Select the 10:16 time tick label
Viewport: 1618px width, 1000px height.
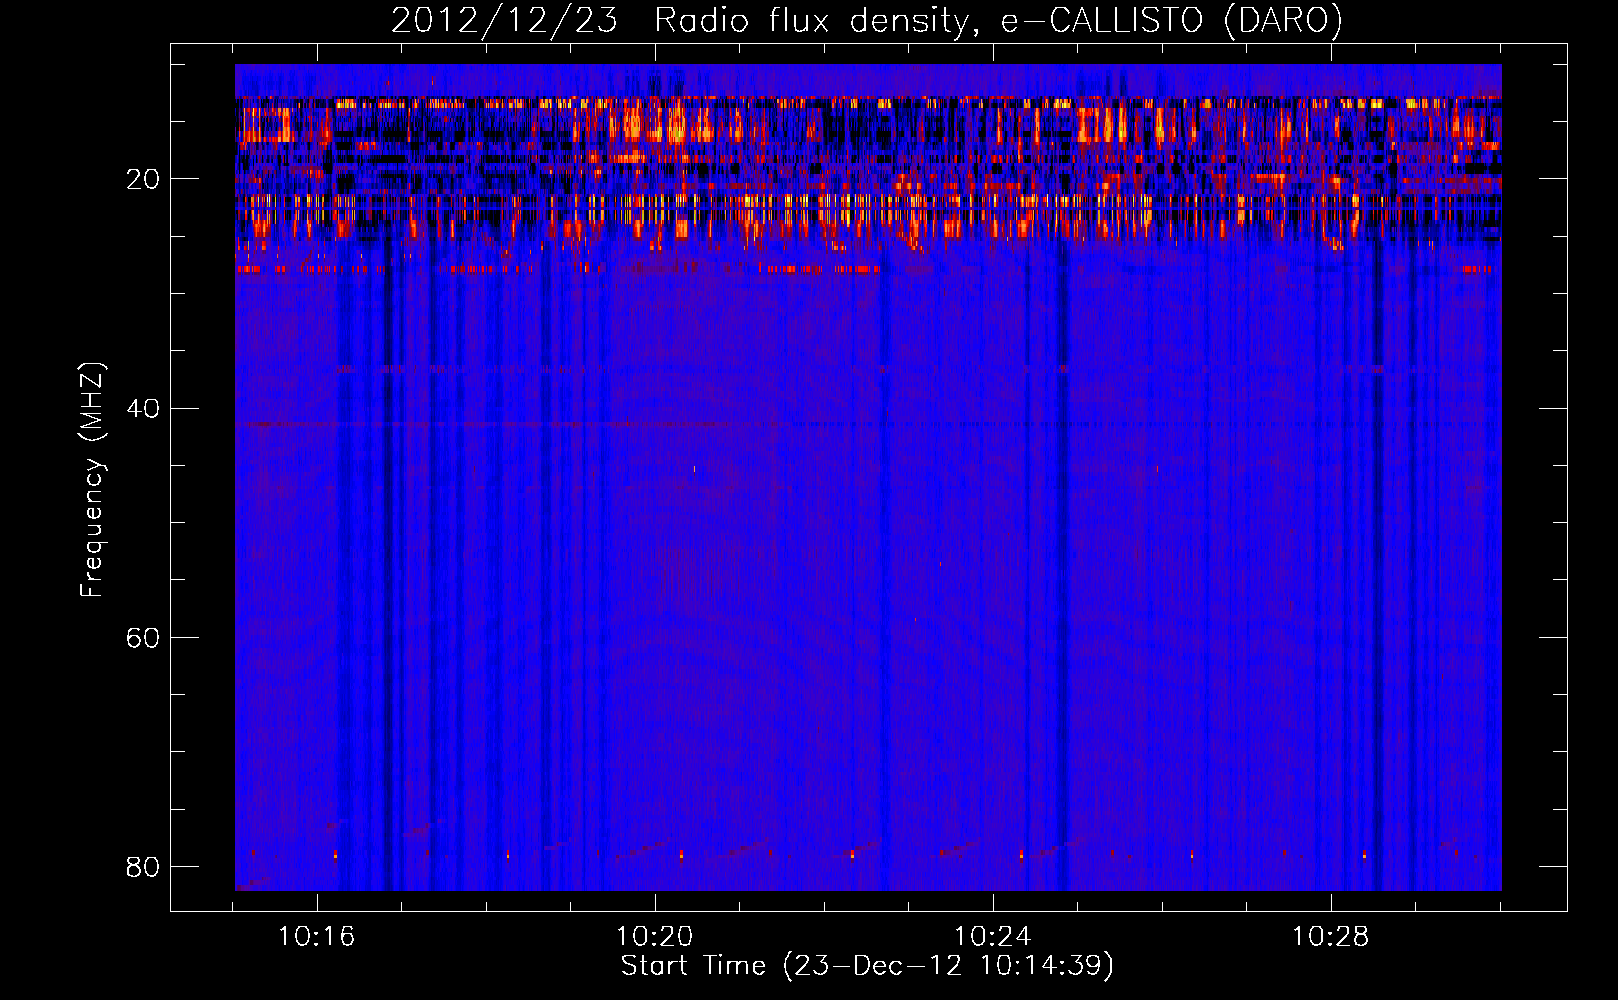click(316, 937)
